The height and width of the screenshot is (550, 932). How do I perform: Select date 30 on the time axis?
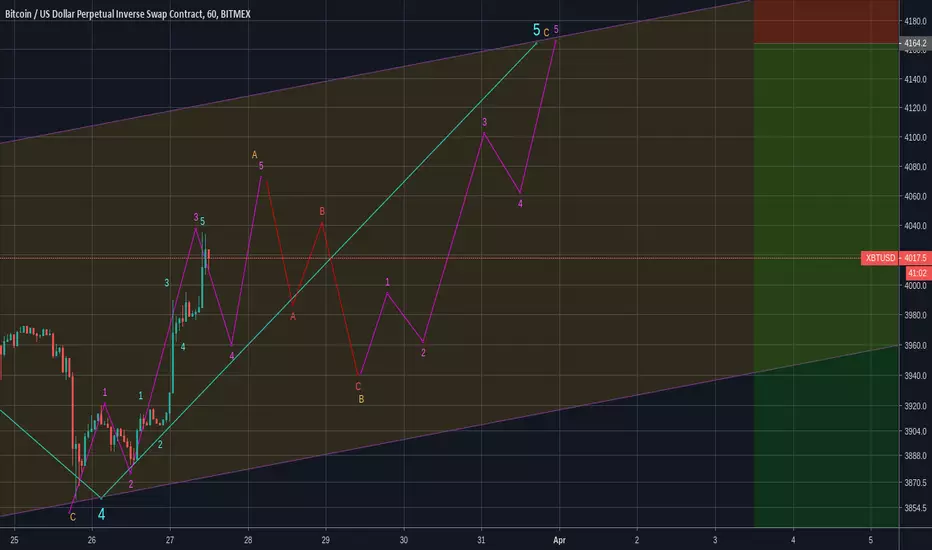click(x=404, y=540)
